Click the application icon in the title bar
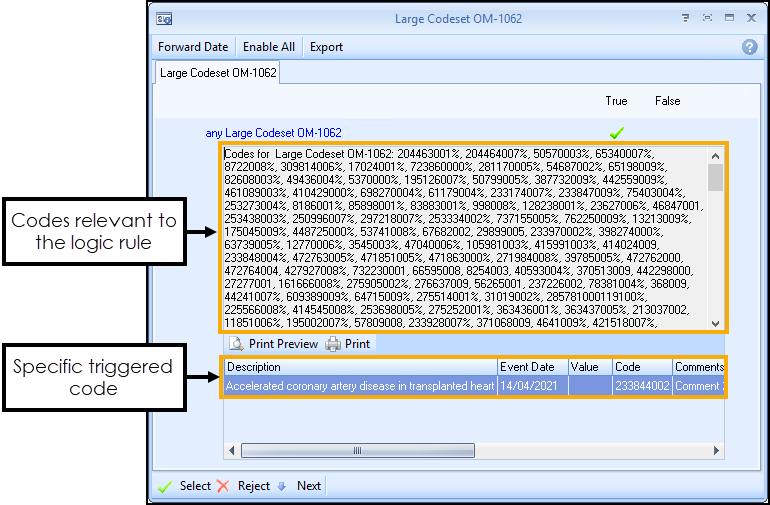The height and width of the screenshot is (505, 770). (x=165, y=18)
